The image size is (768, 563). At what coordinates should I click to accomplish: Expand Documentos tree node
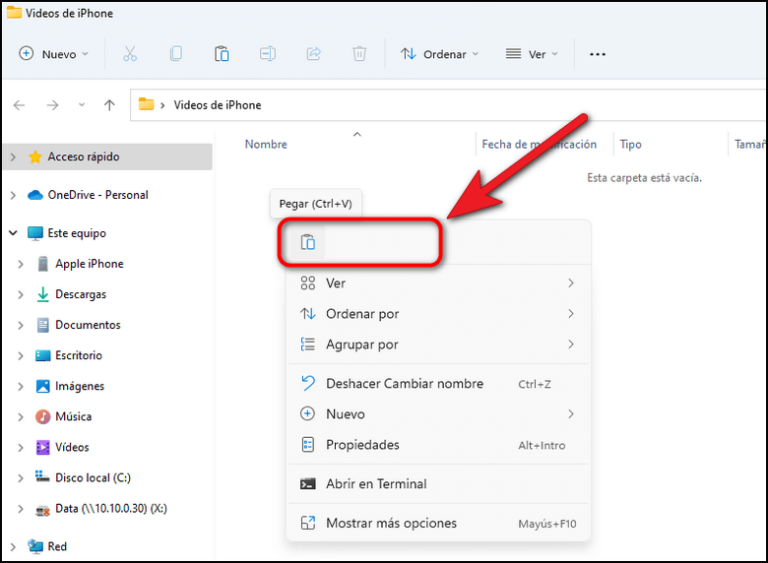pos(21,325)
